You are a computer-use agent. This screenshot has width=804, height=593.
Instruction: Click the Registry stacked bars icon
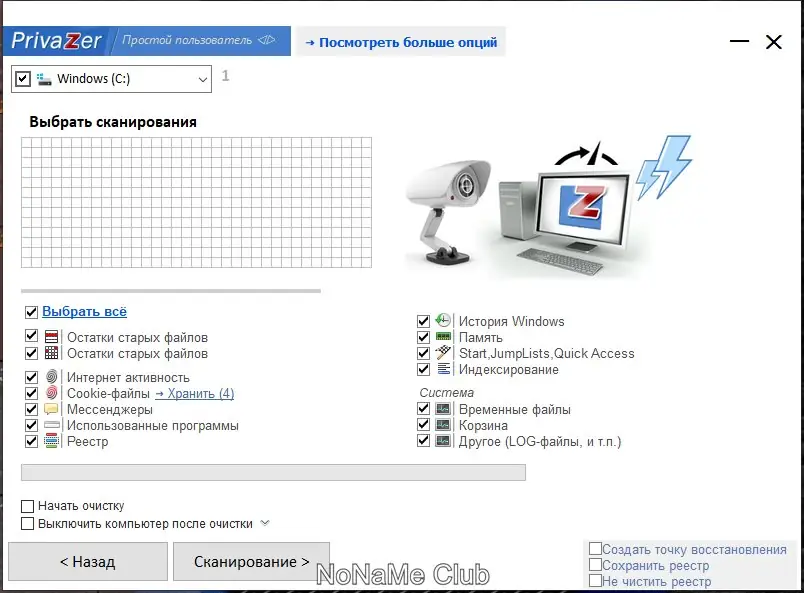coord(51,441)
